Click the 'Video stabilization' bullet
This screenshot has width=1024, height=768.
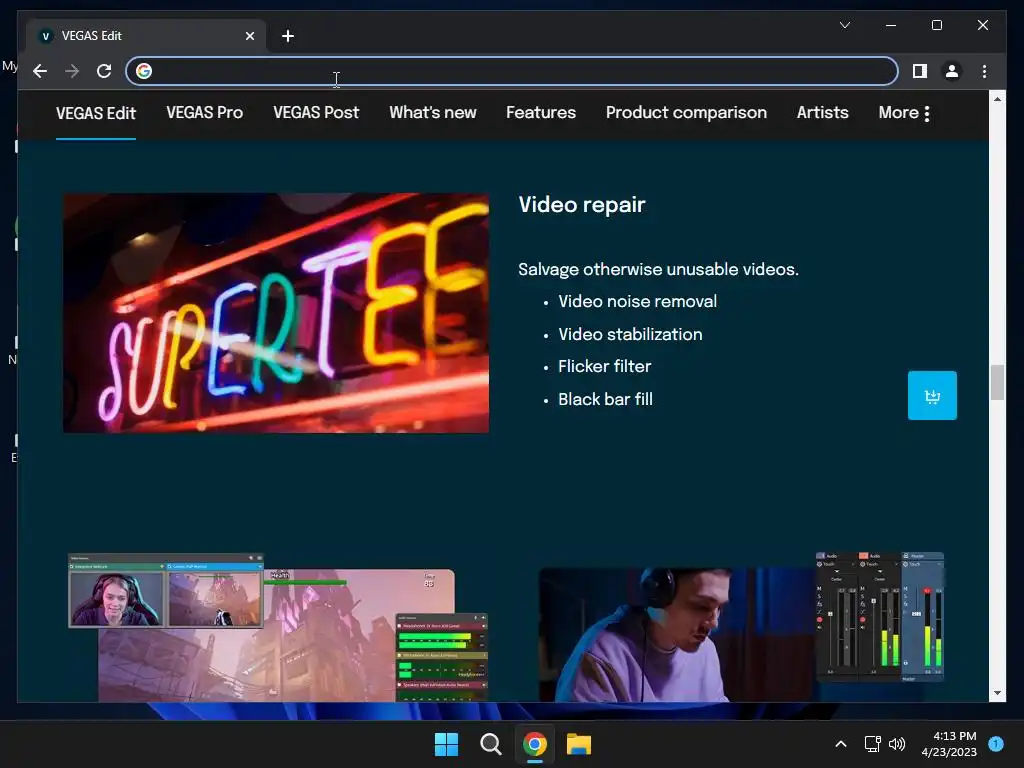coord(630,334)
